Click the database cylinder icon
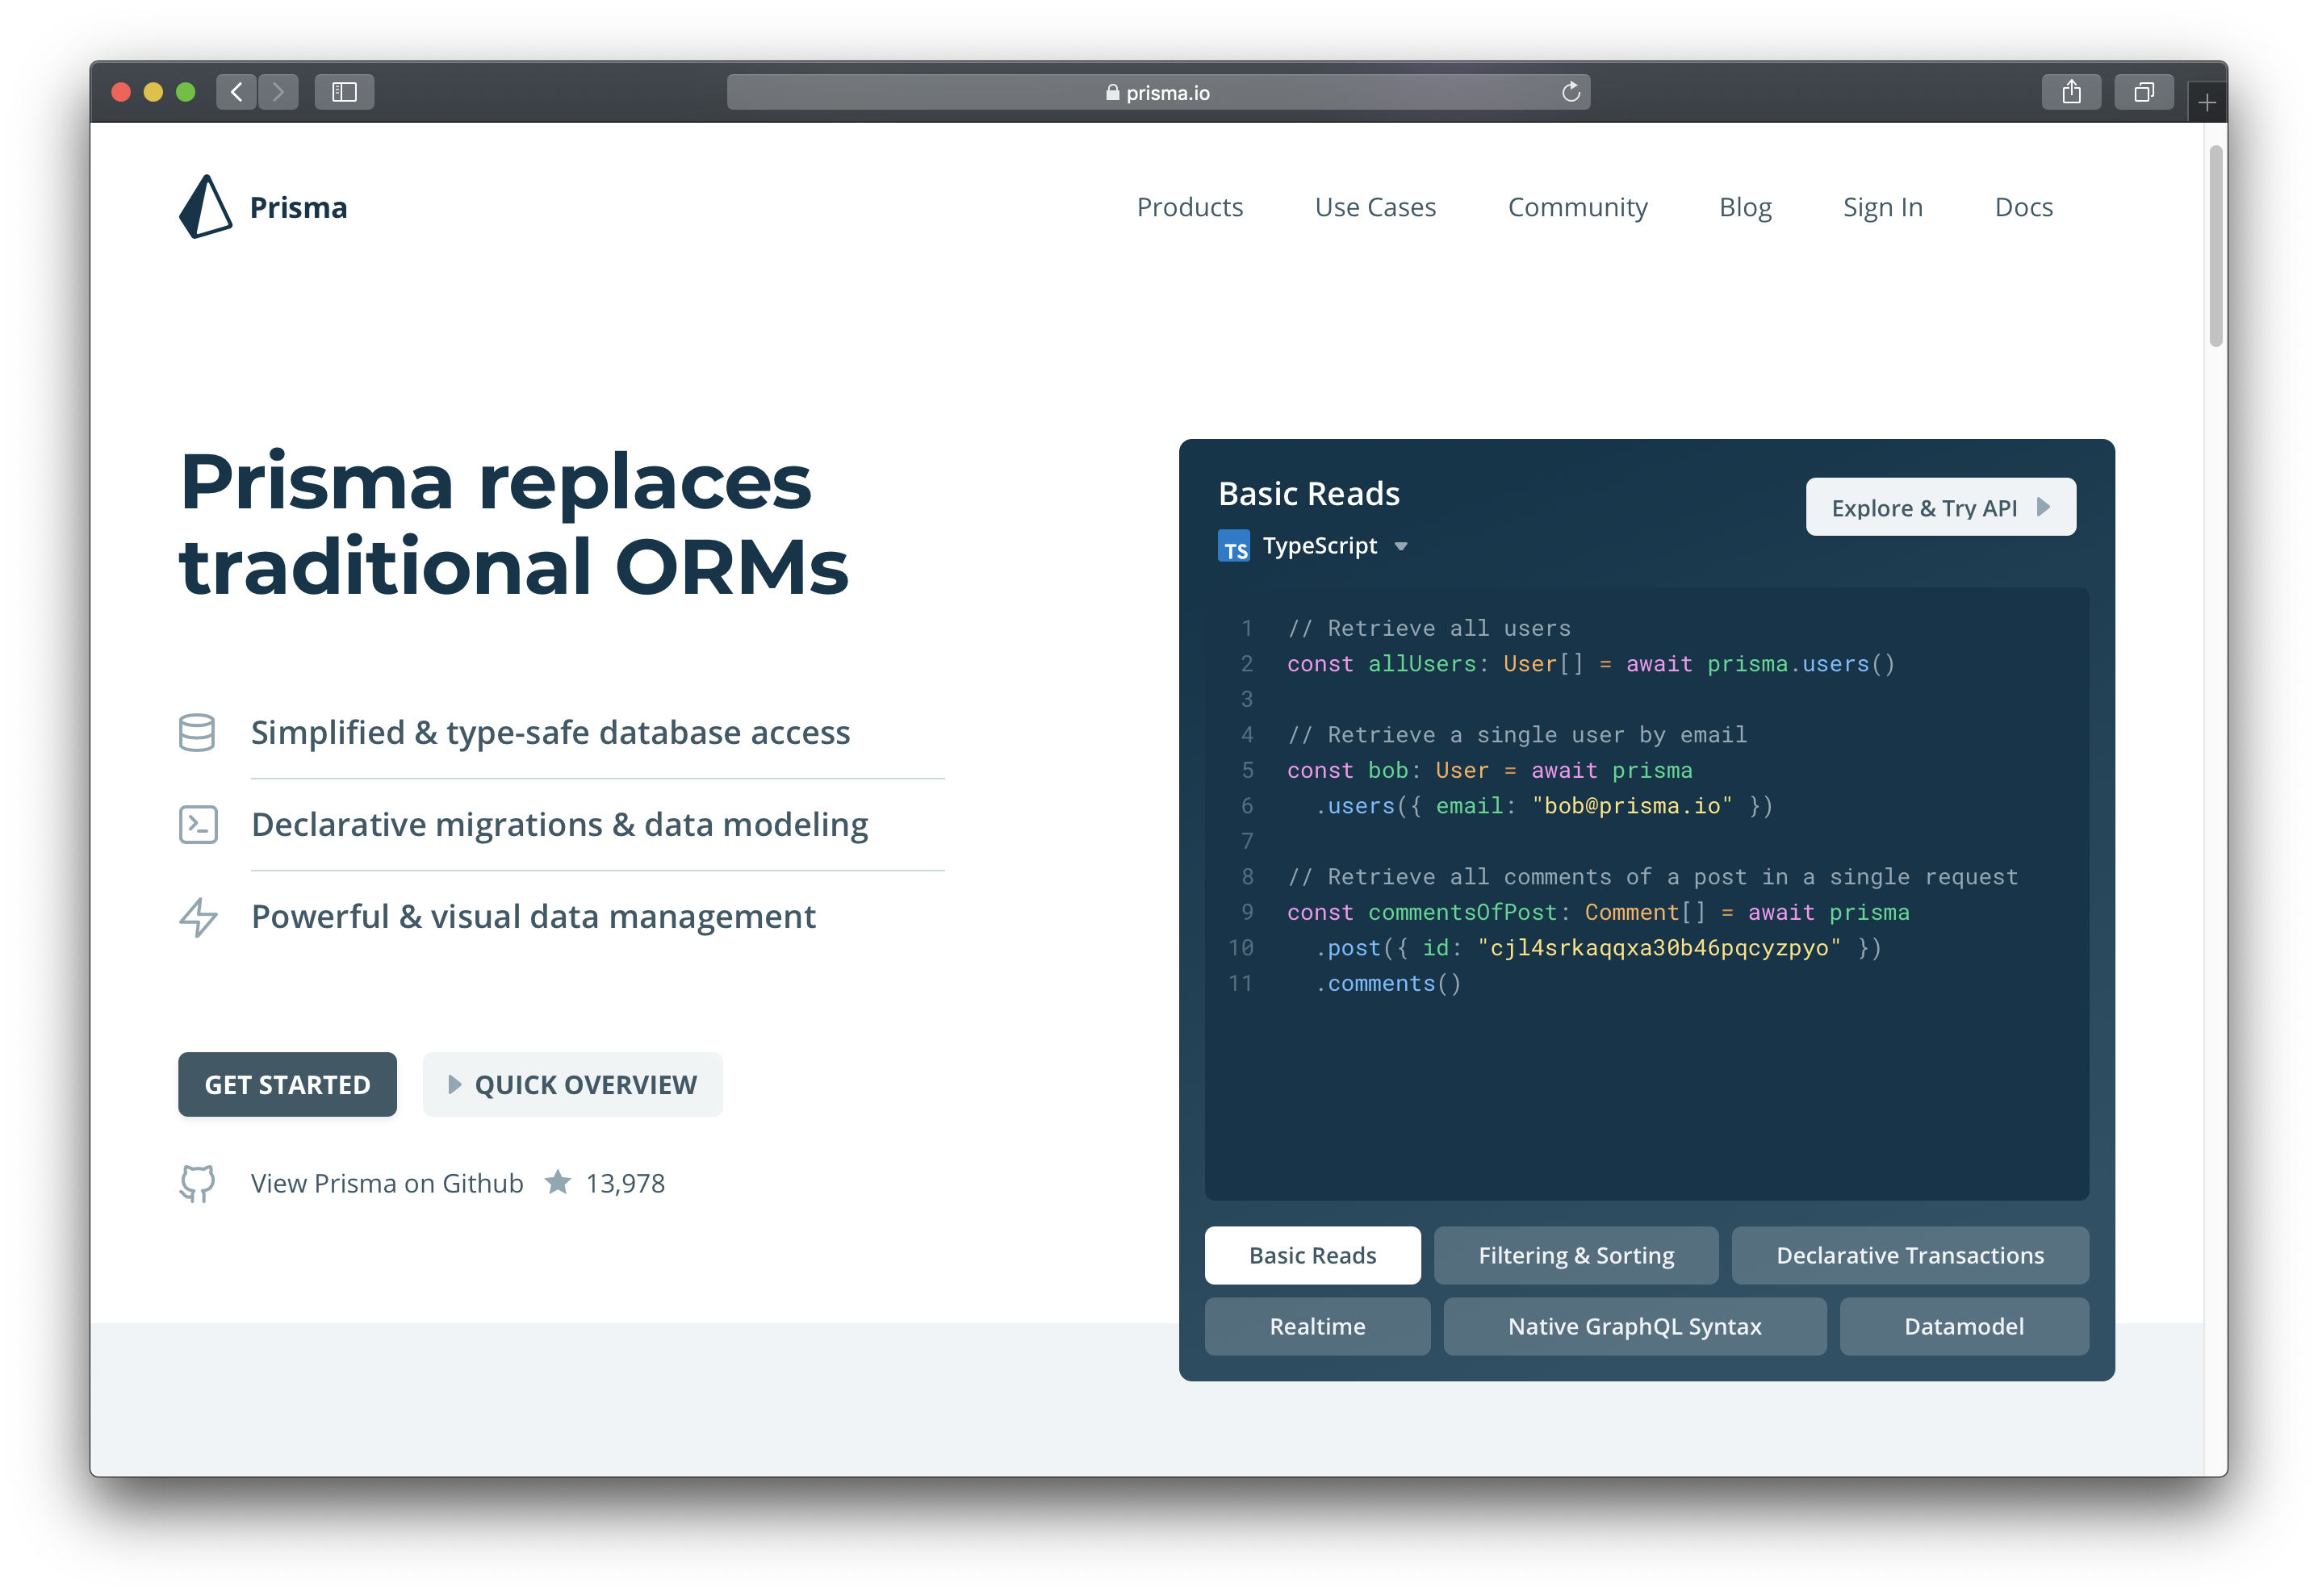Screen dimensions: 2318x1596 [197, 732]
